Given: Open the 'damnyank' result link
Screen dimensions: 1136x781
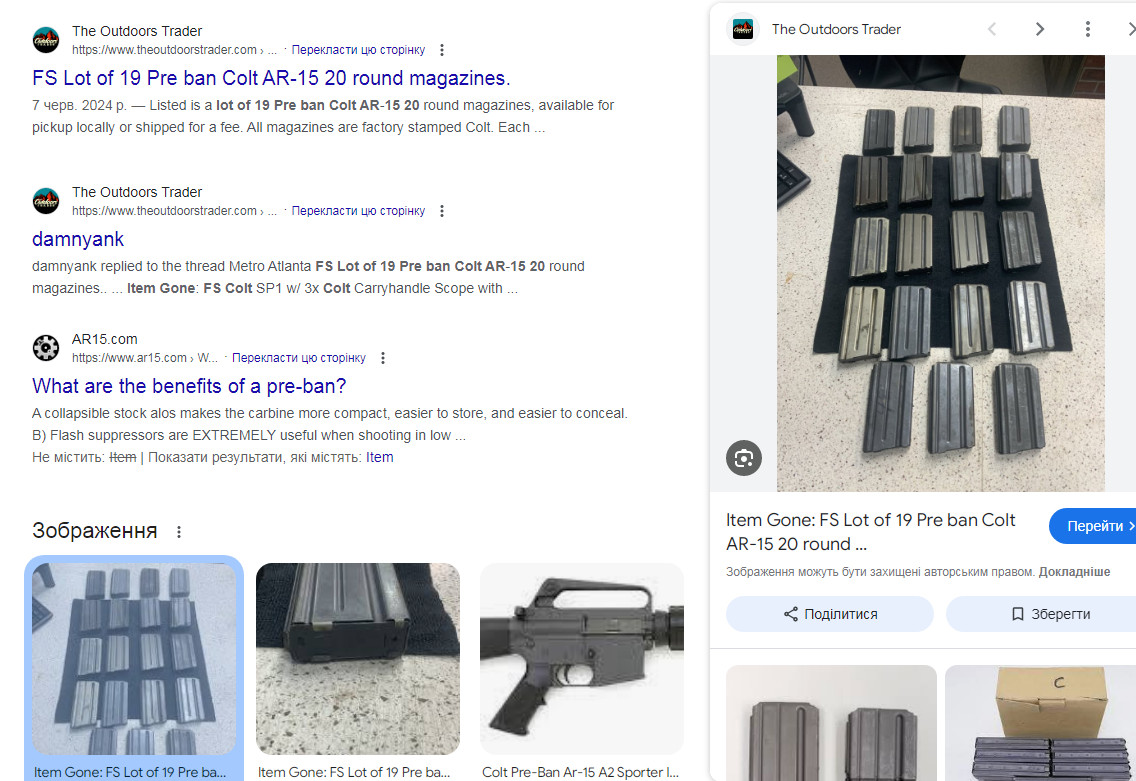Looking at the screenshot, I should (78, 239).
